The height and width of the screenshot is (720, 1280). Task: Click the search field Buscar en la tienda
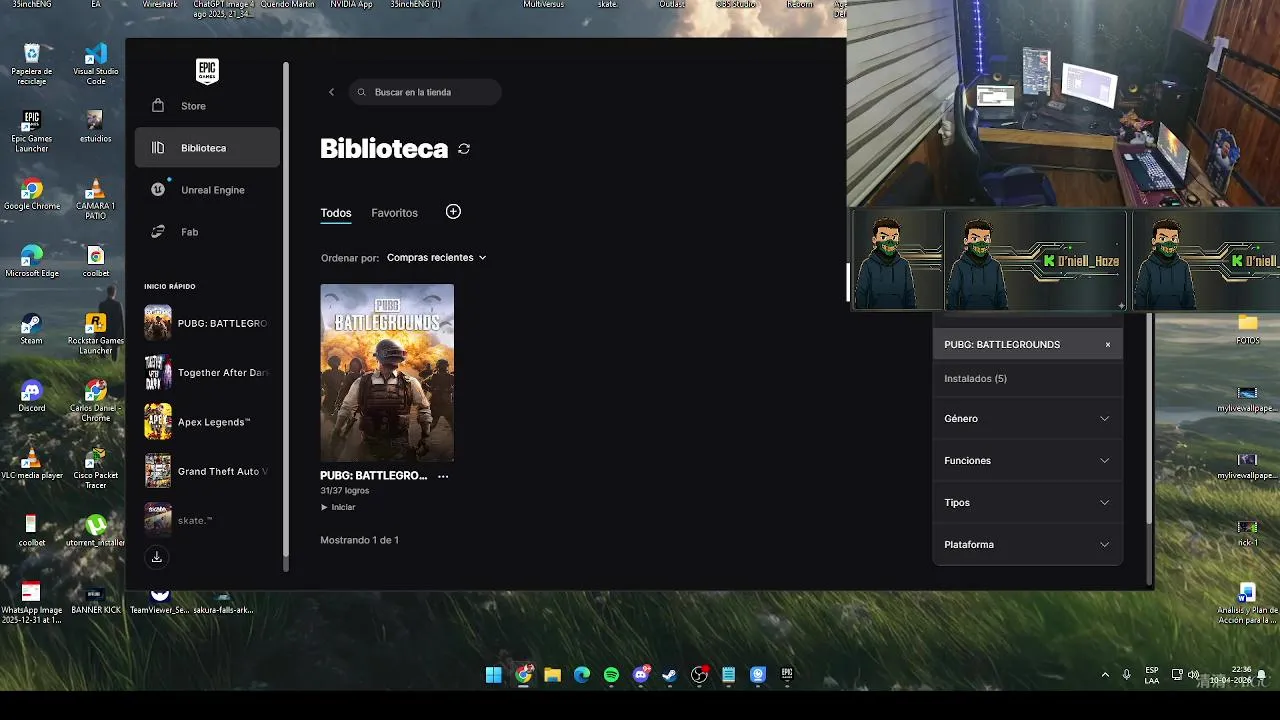click(x=425, y=92)
